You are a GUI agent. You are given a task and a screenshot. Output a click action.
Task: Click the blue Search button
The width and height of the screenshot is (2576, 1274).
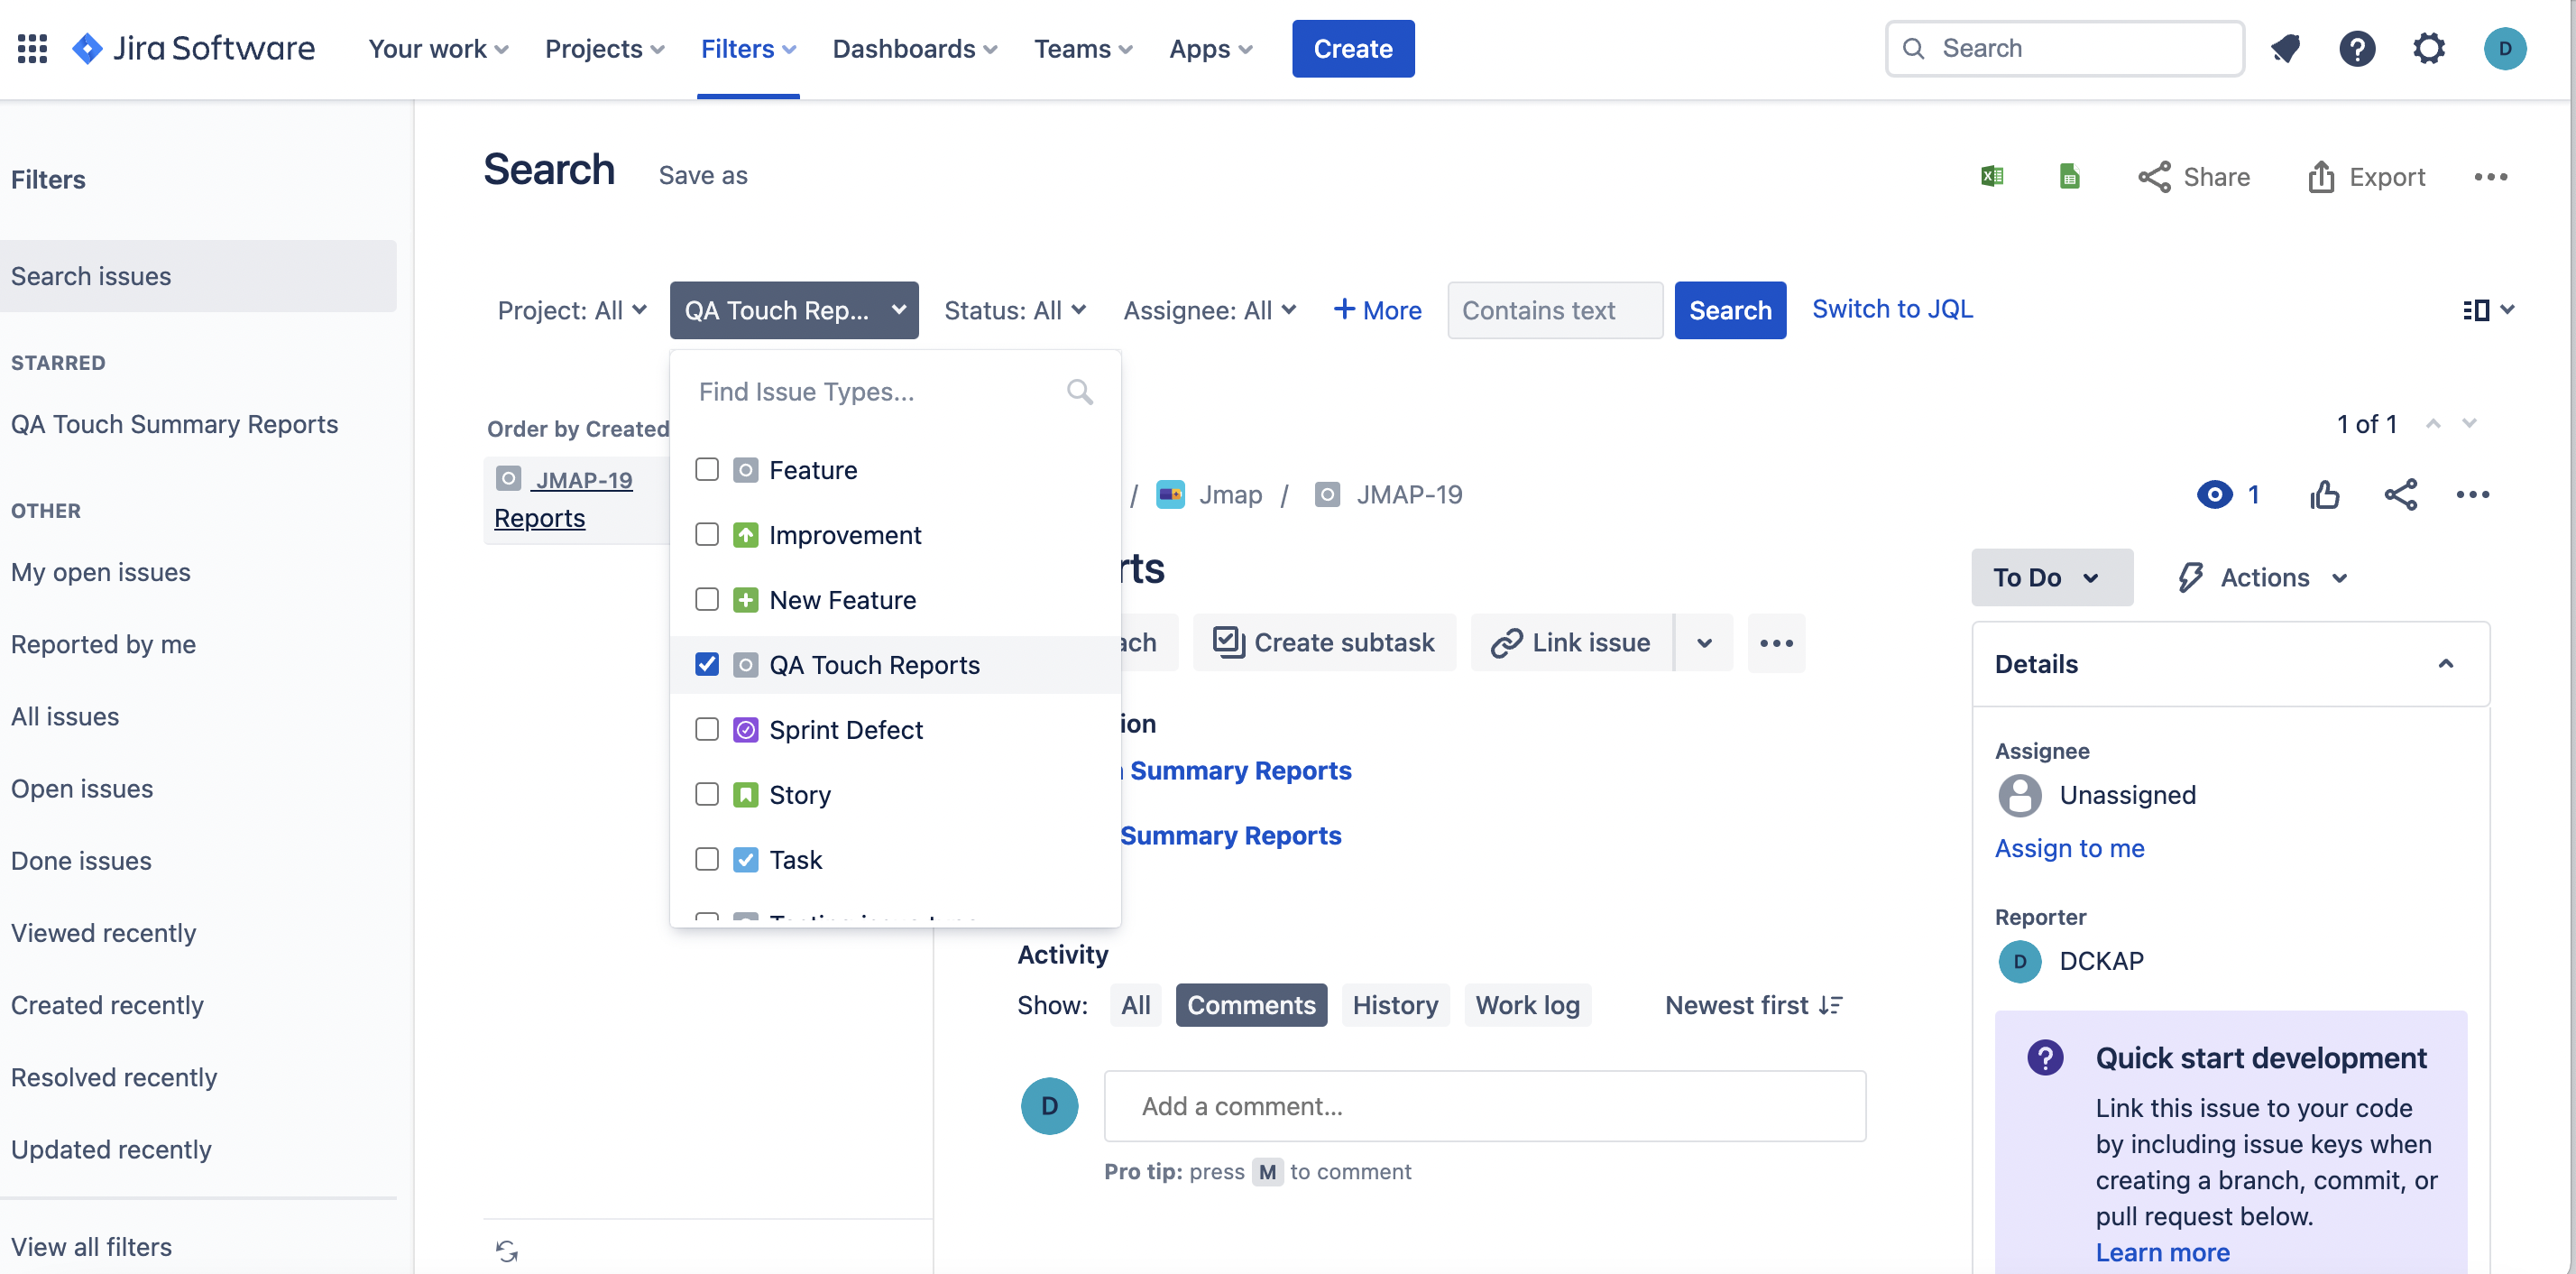point(1730,310)
